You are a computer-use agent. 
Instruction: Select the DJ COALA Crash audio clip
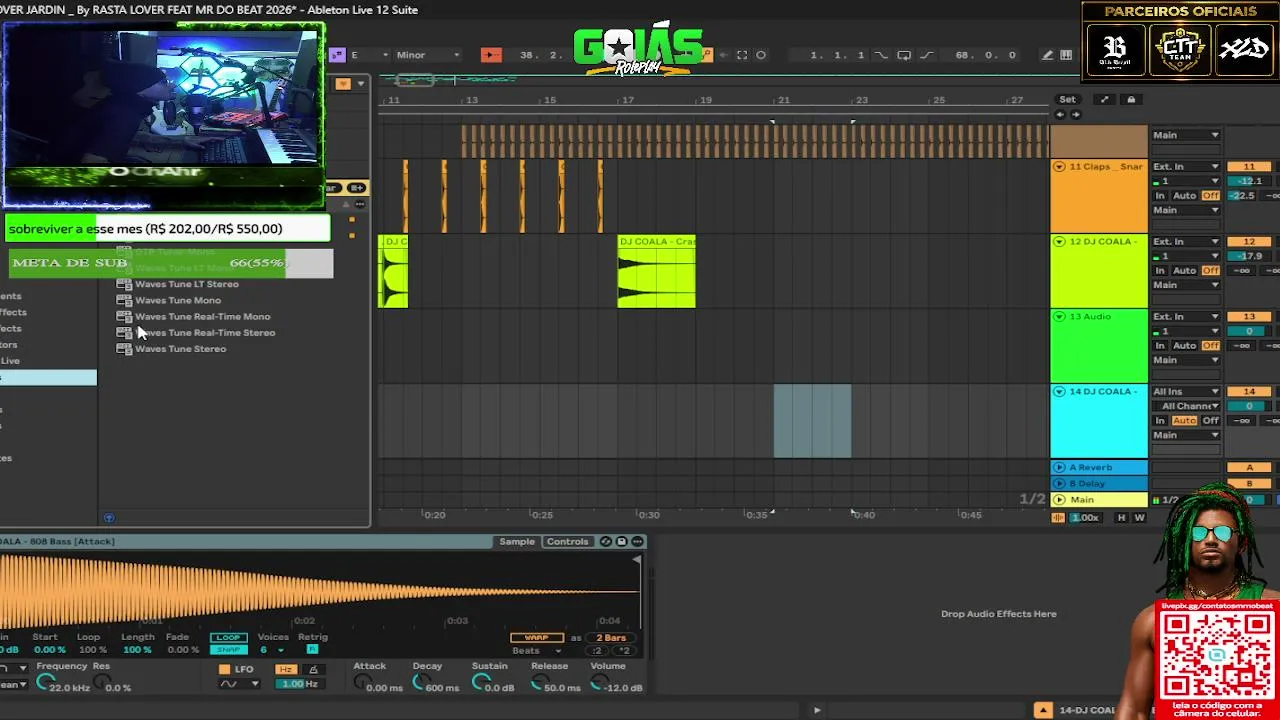tap(656, 271)
